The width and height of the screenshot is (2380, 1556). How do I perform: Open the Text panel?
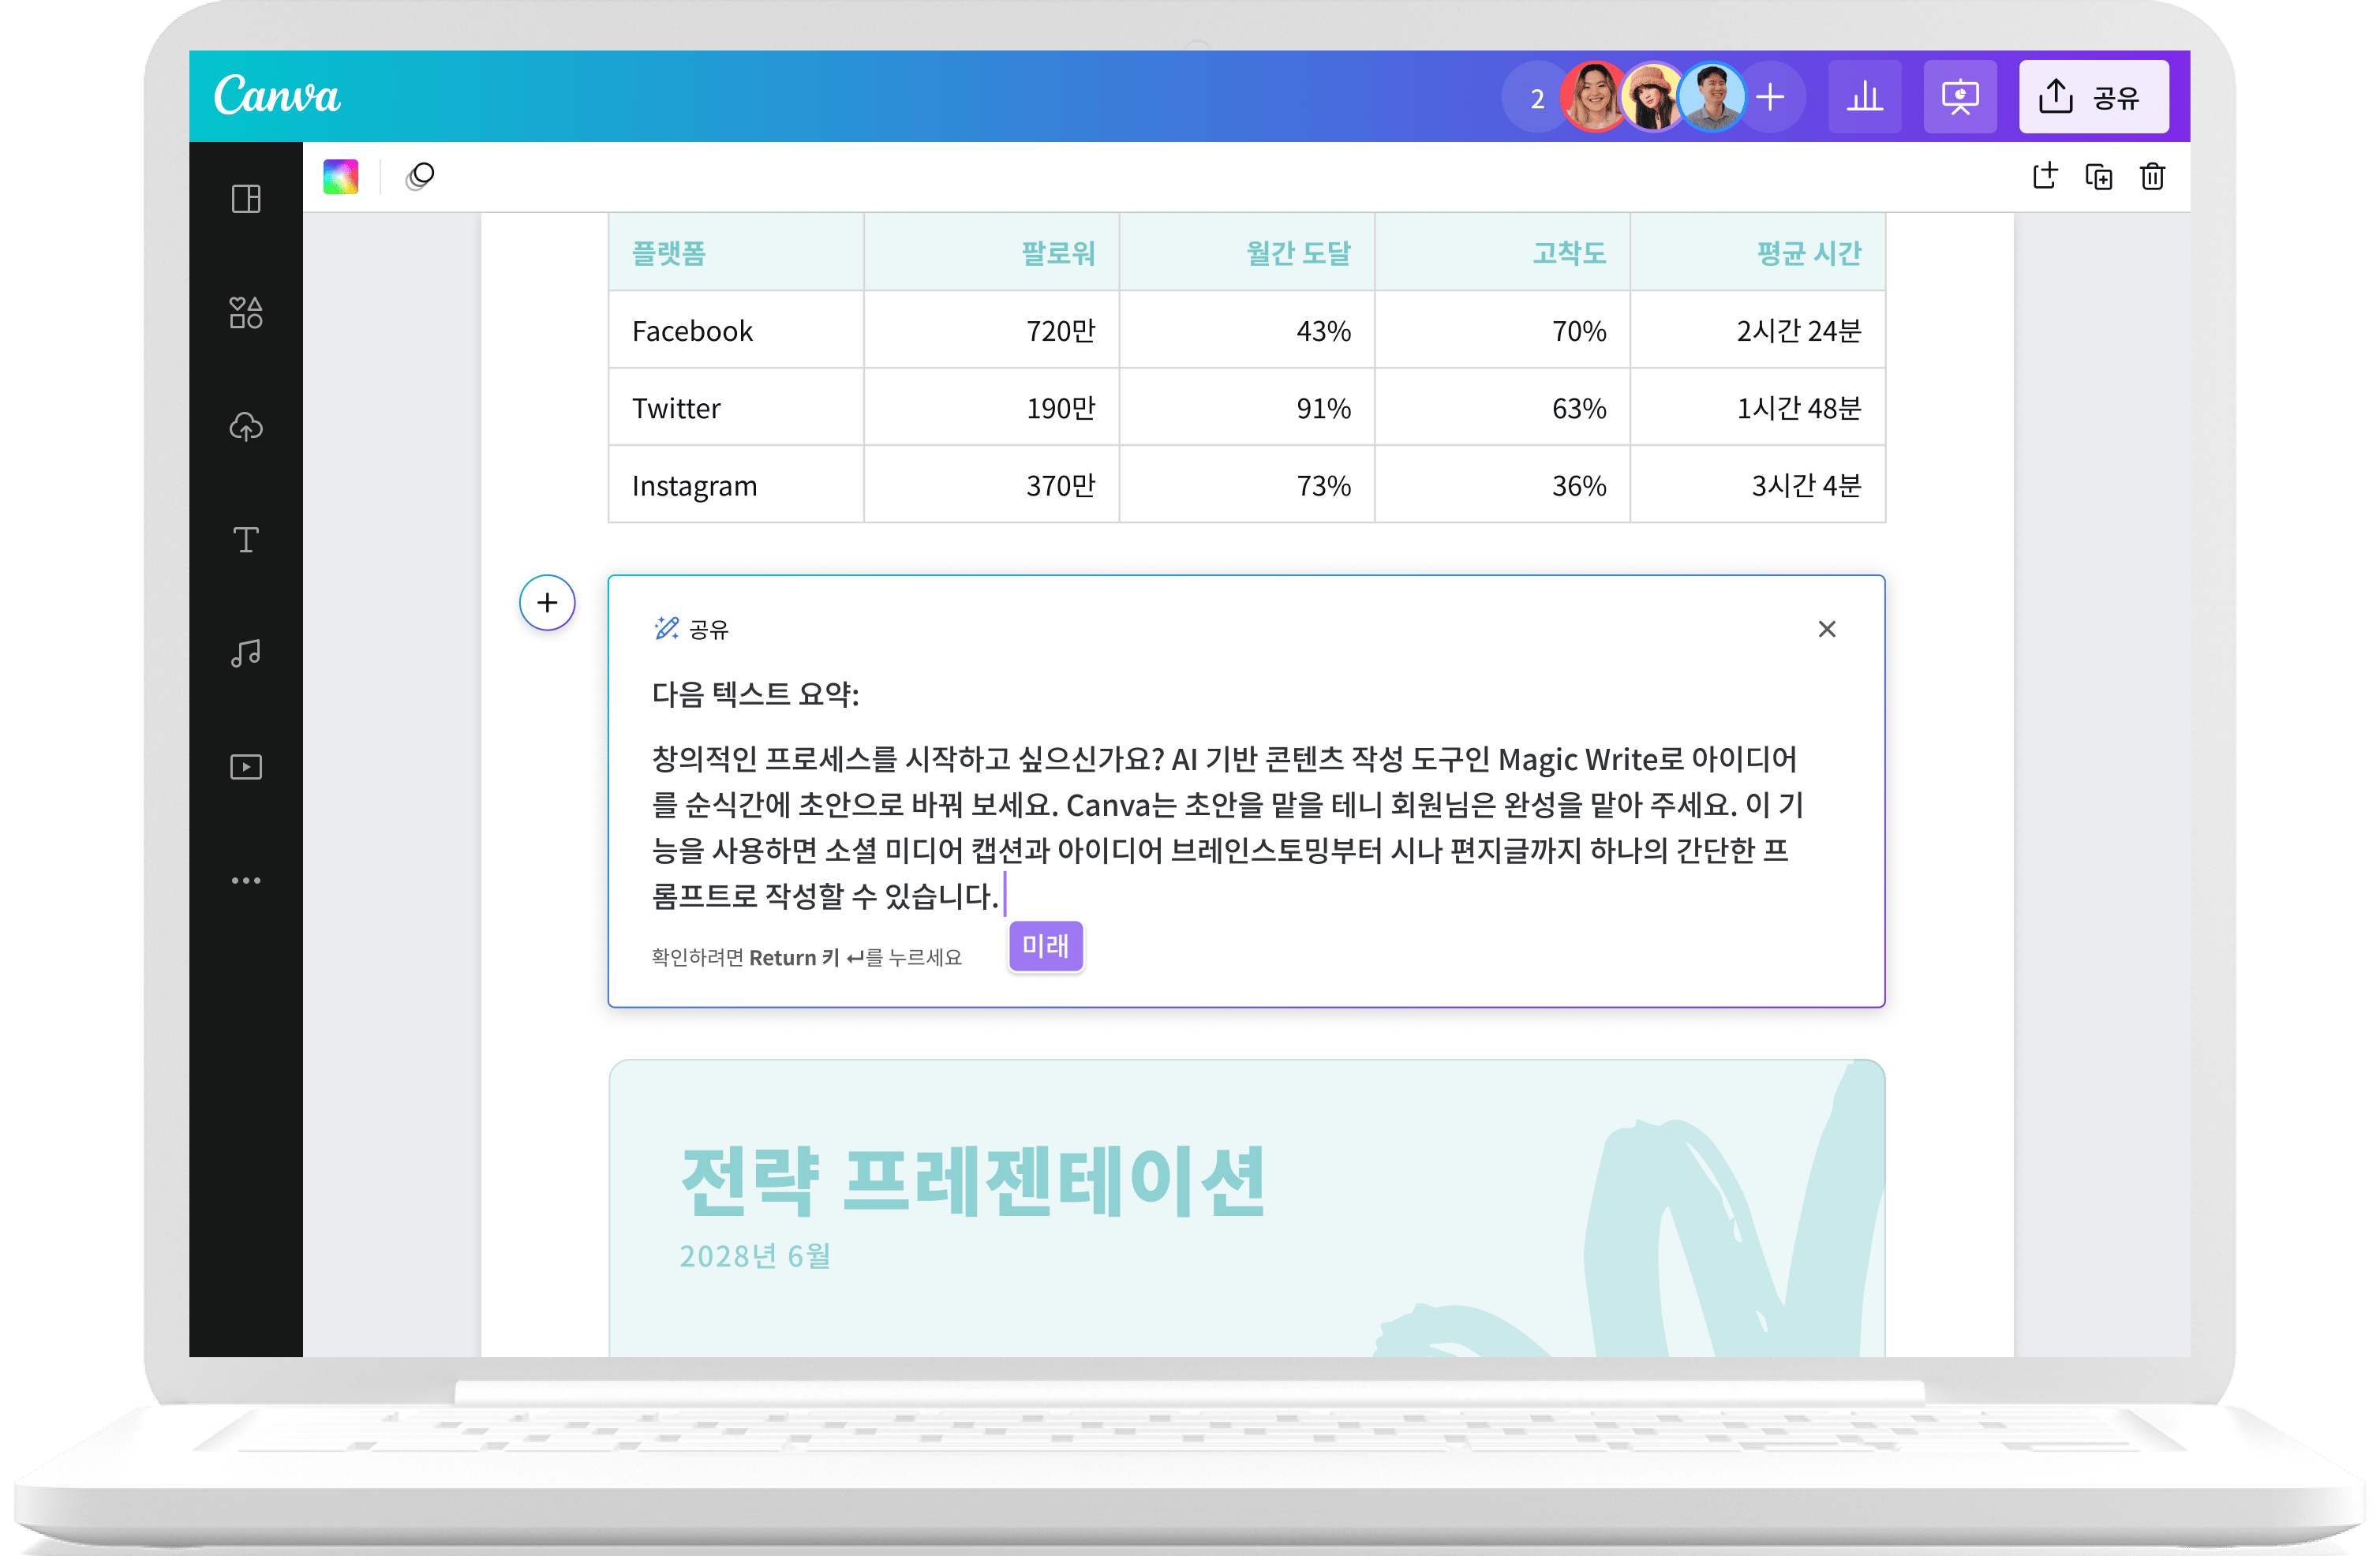(245, 540)
